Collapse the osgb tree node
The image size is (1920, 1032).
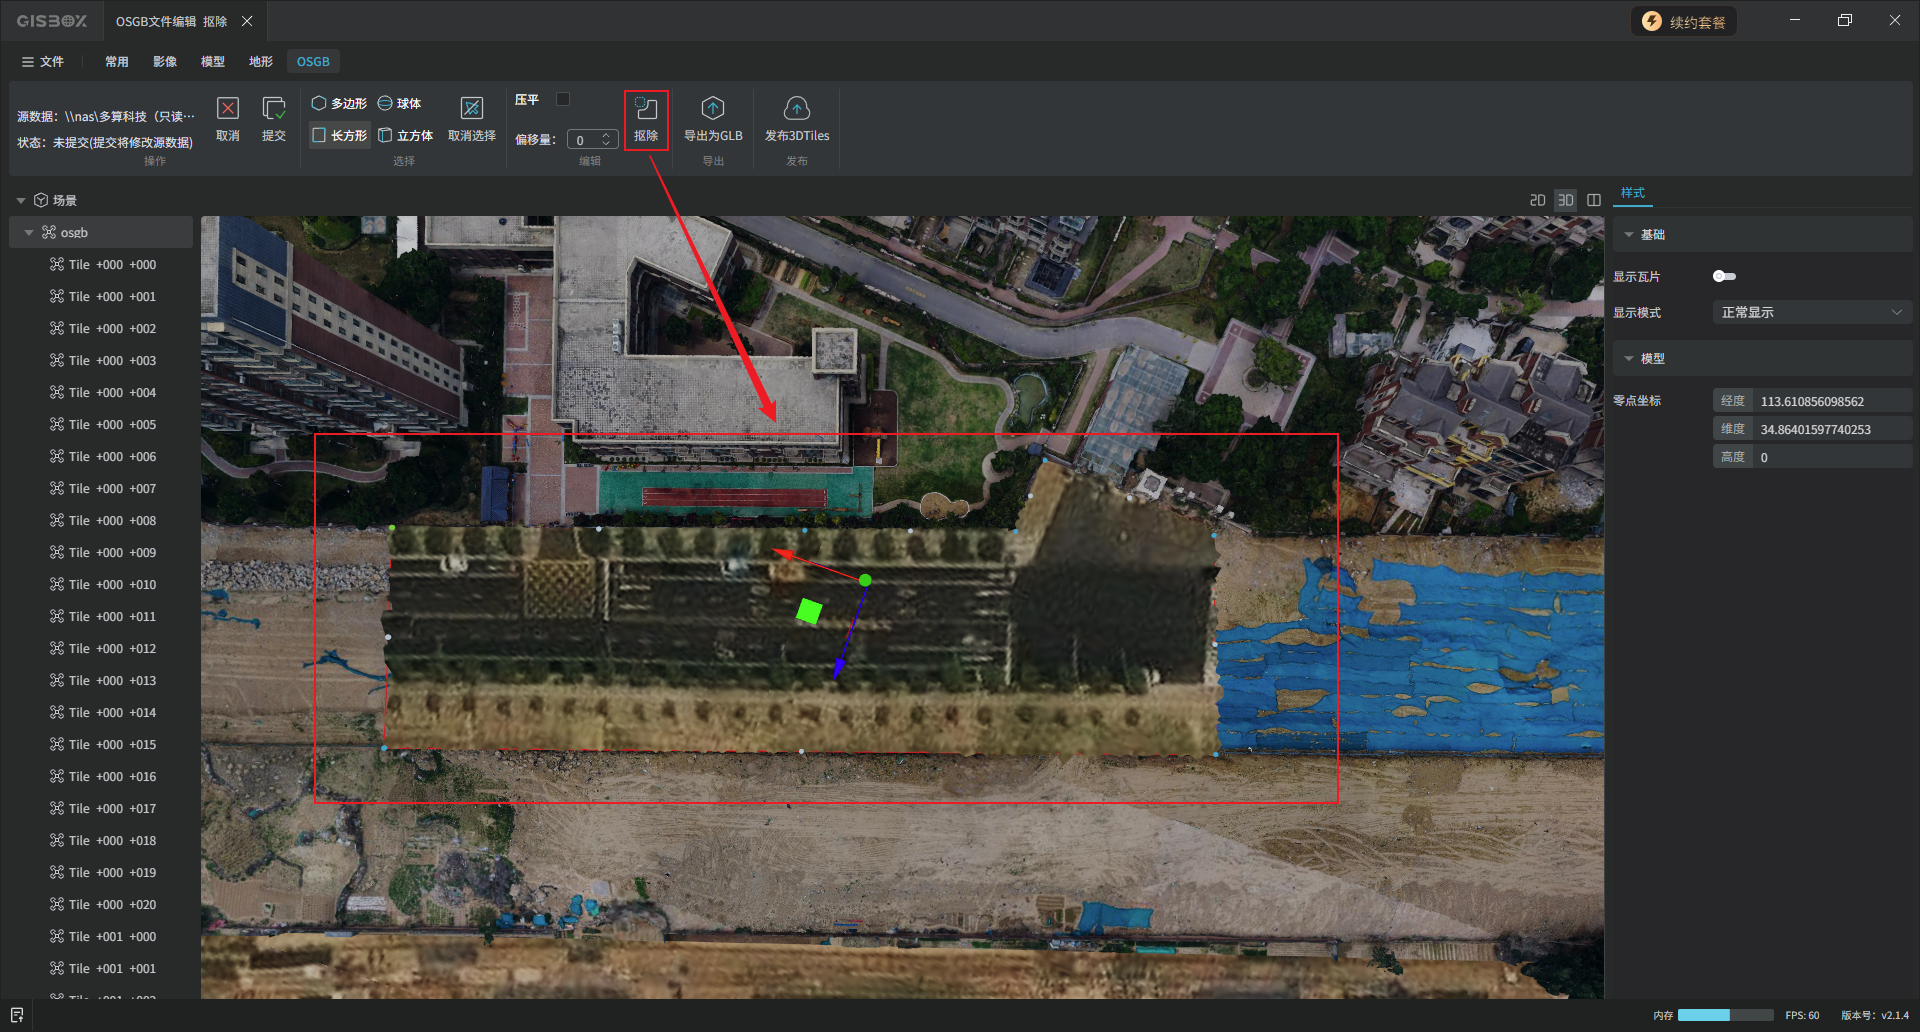pyautogui.click(x=29, y=233)
